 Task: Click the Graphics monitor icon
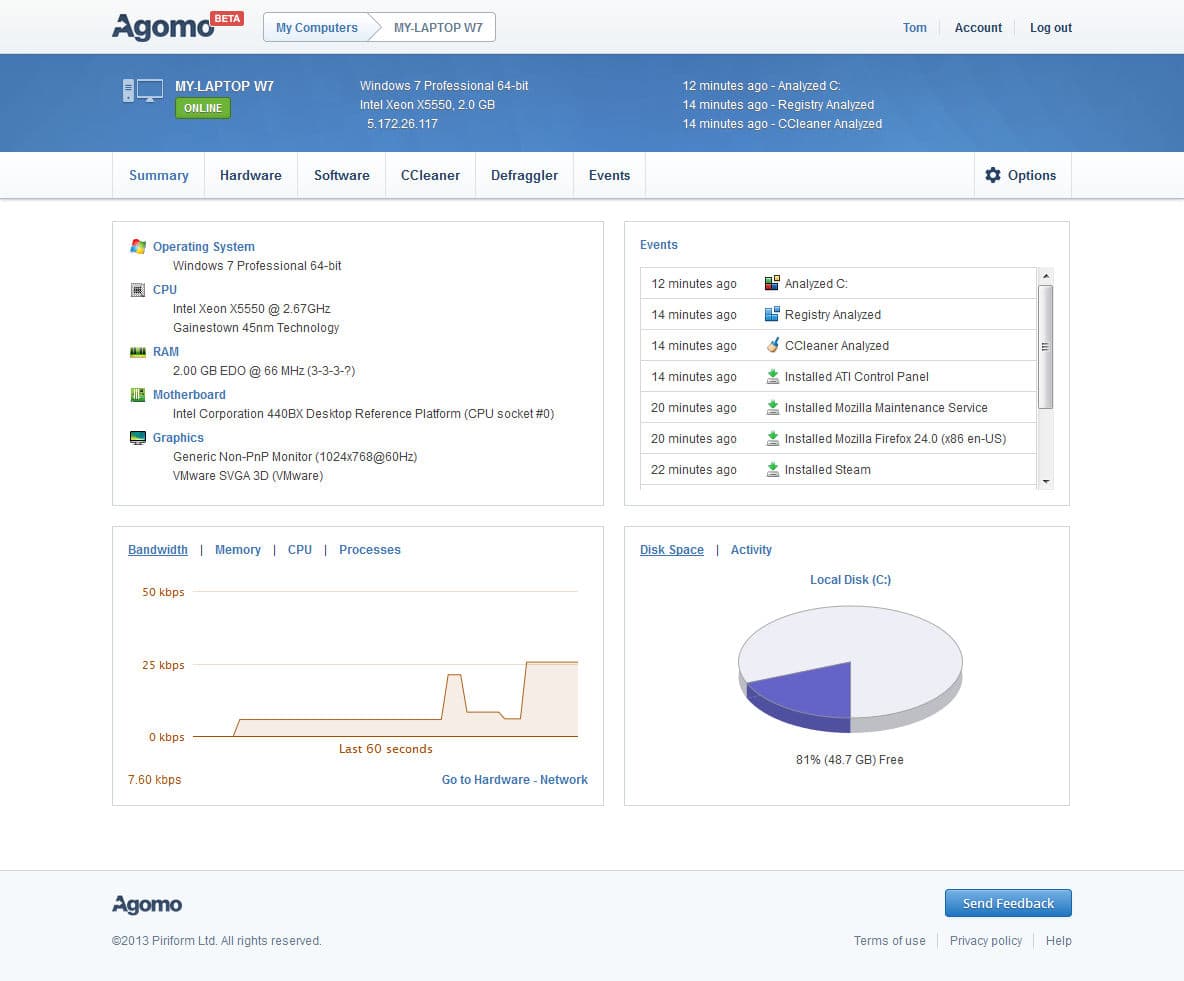coord(138,438)
